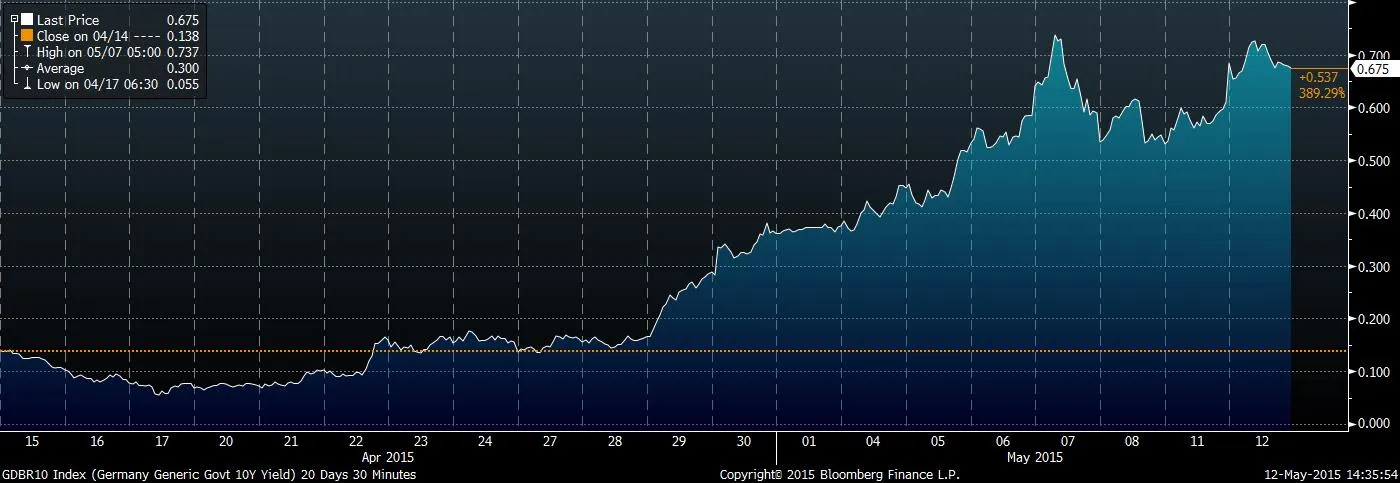Click date 01 on the x-axis
The height and width of the screenshot is (483, 1400).
pyautogui.click(x=808, y=441)
